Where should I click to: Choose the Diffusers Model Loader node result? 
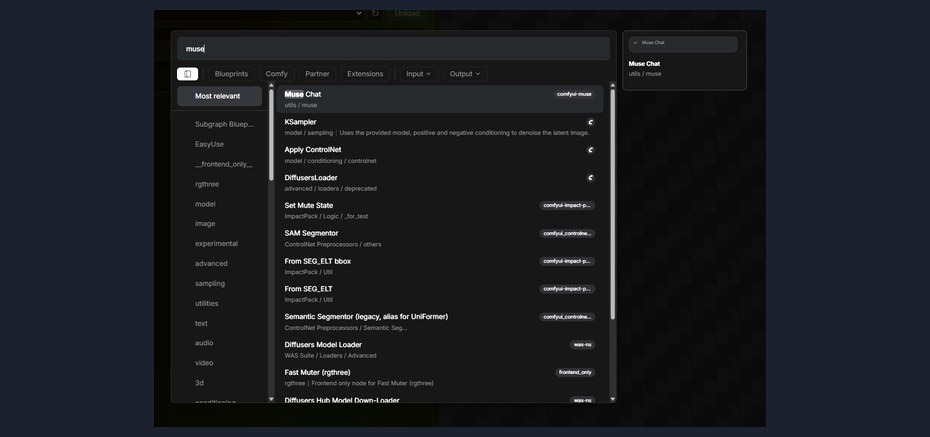[440, 349]
